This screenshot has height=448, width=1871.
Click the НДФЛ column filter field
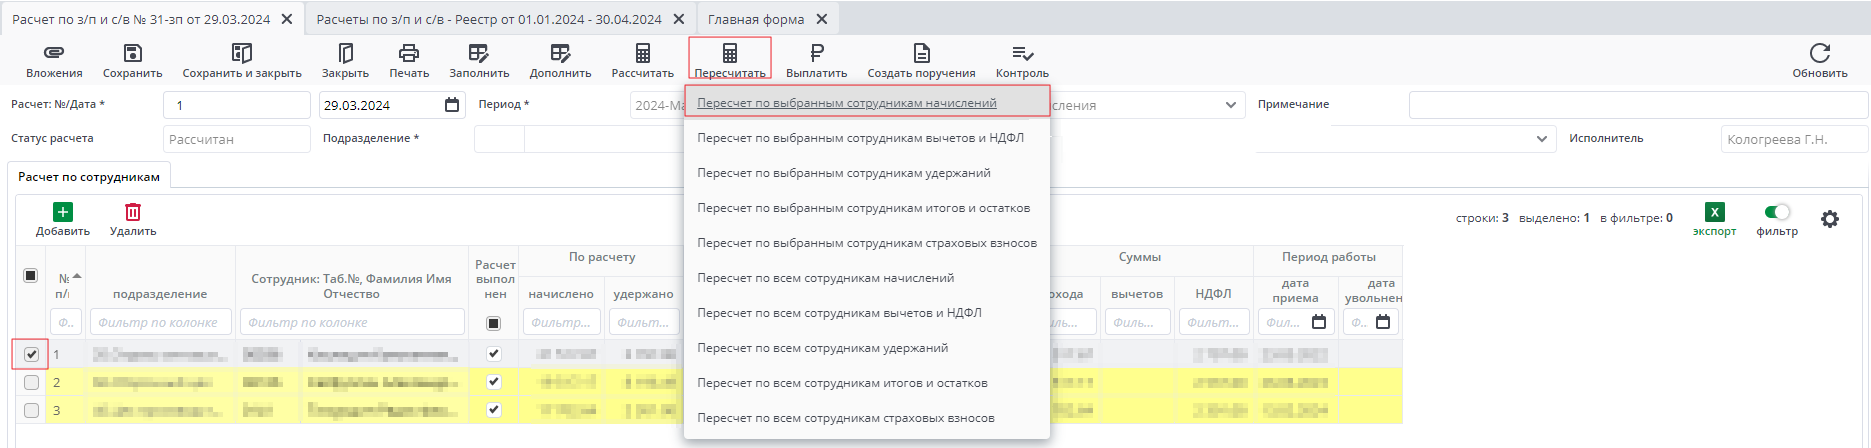(x=1214, y=322)
